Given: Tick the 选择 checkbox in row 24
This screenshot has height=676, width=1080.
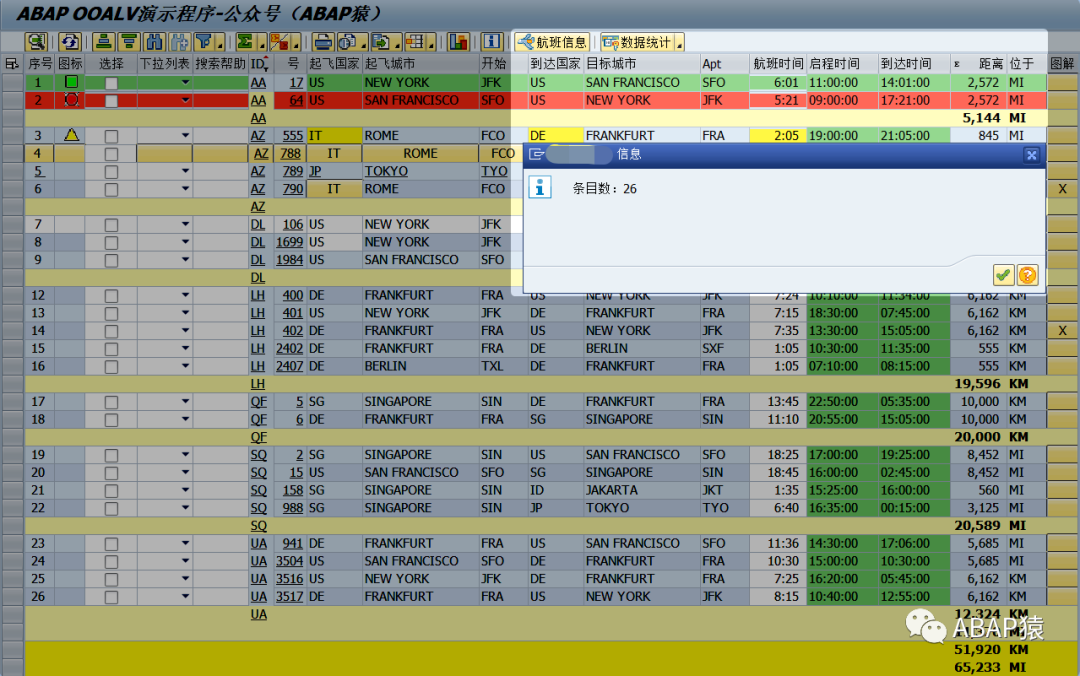Looking at the screenshot, I should point(111,562).
